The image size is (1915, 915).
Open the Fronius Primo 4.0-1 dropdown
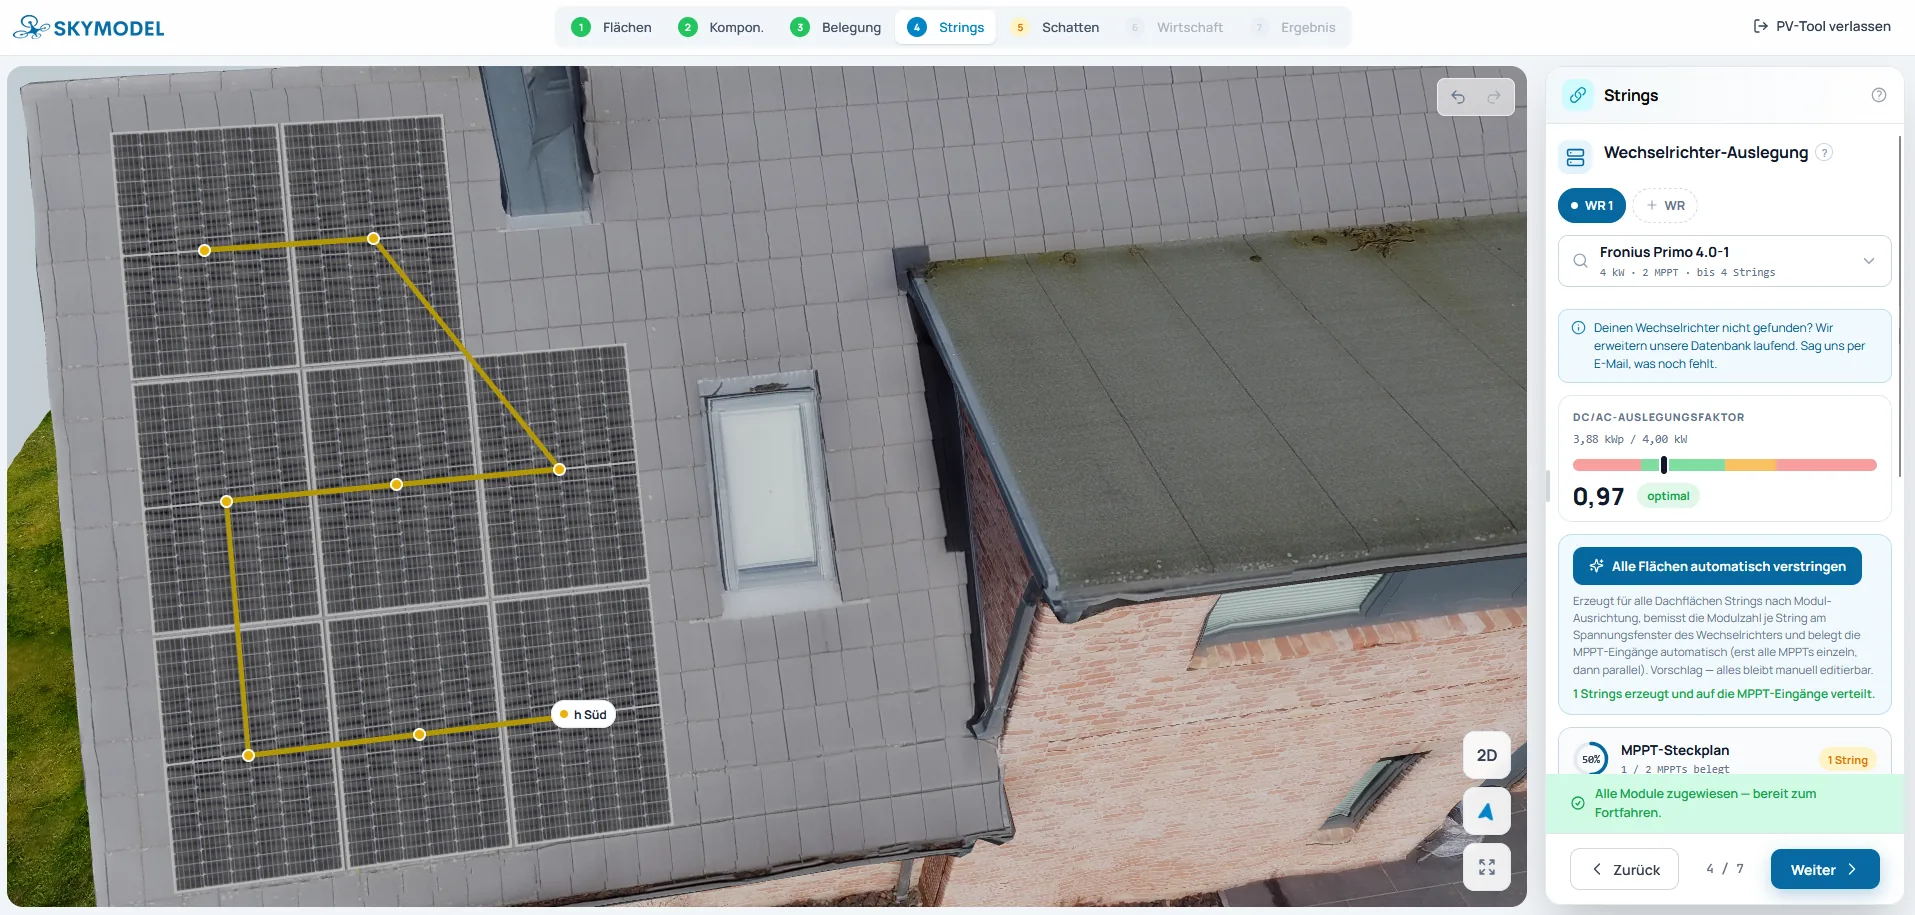[1725, 261]
